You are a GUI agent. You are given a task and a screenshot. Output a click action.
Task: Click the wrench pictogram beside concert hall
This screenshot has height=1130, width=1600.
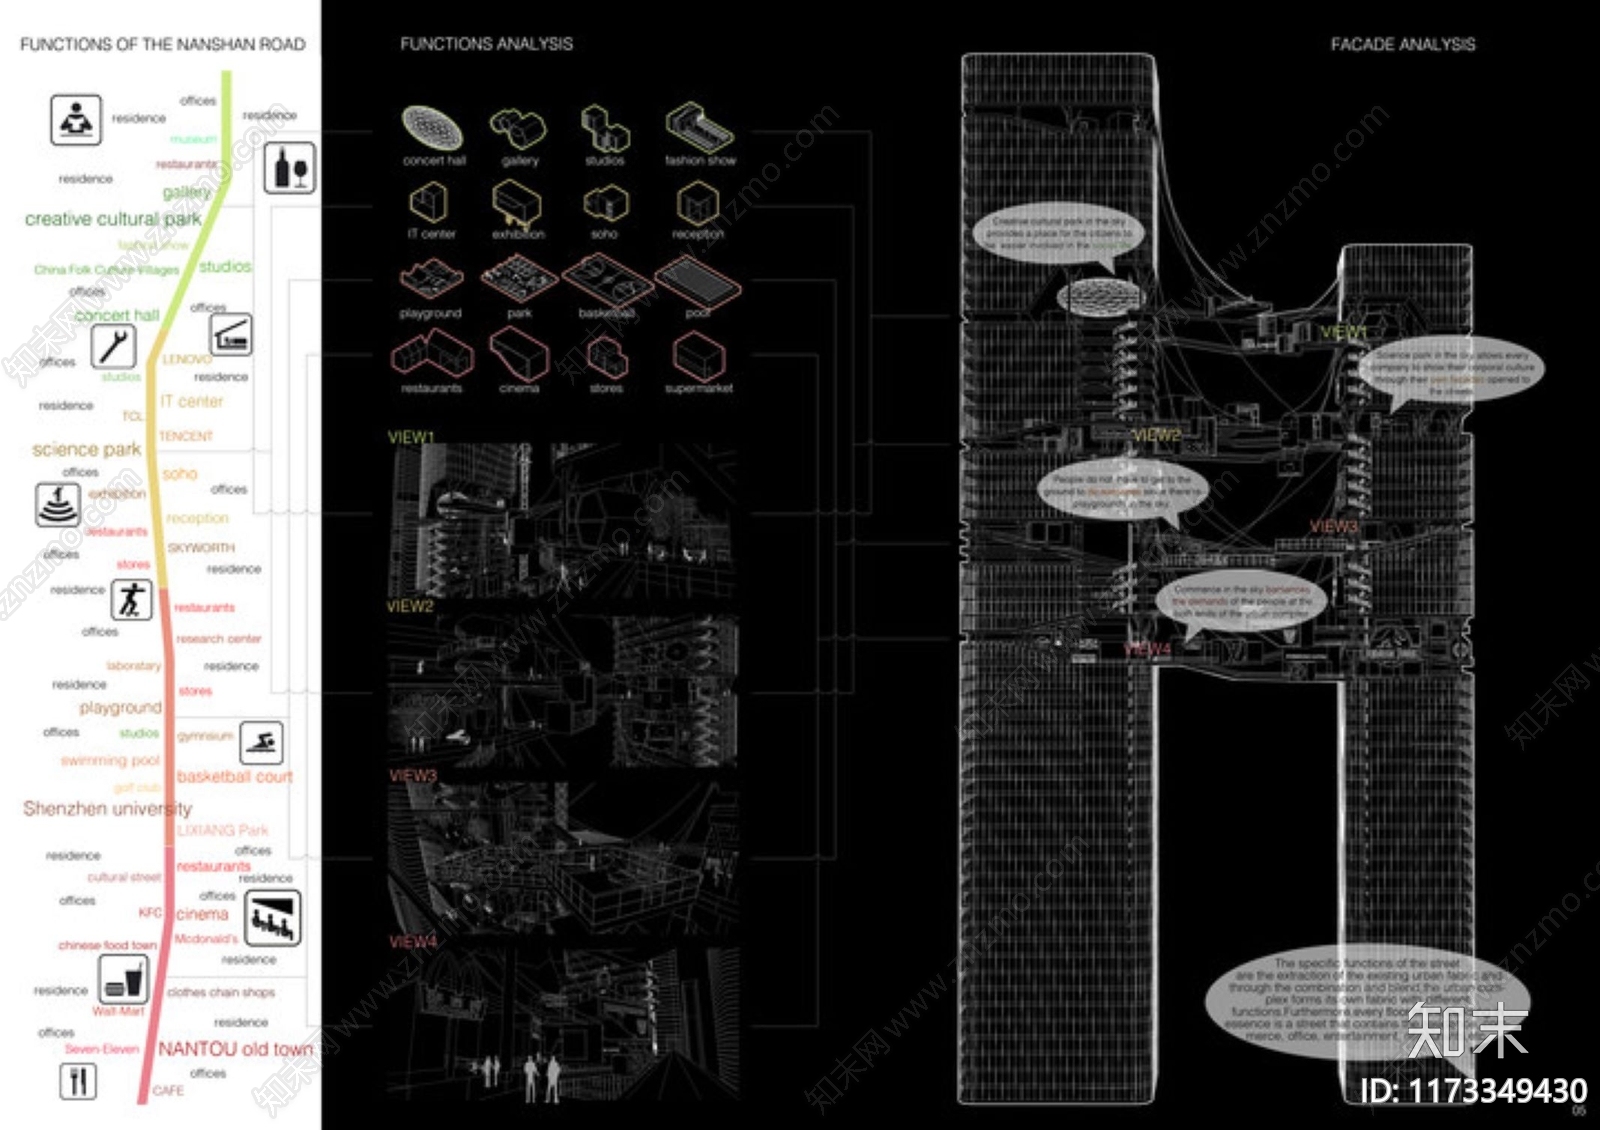113,346
